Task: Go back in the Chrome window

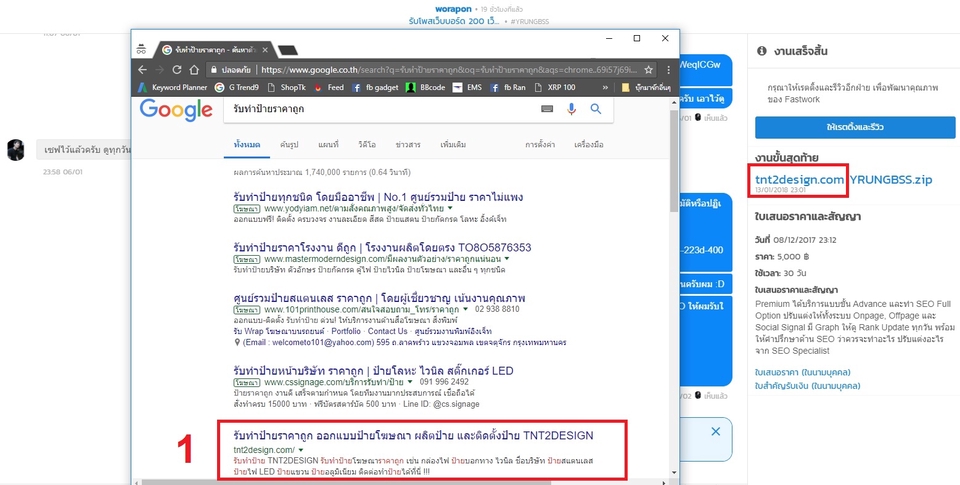Action: coord(142,70)
